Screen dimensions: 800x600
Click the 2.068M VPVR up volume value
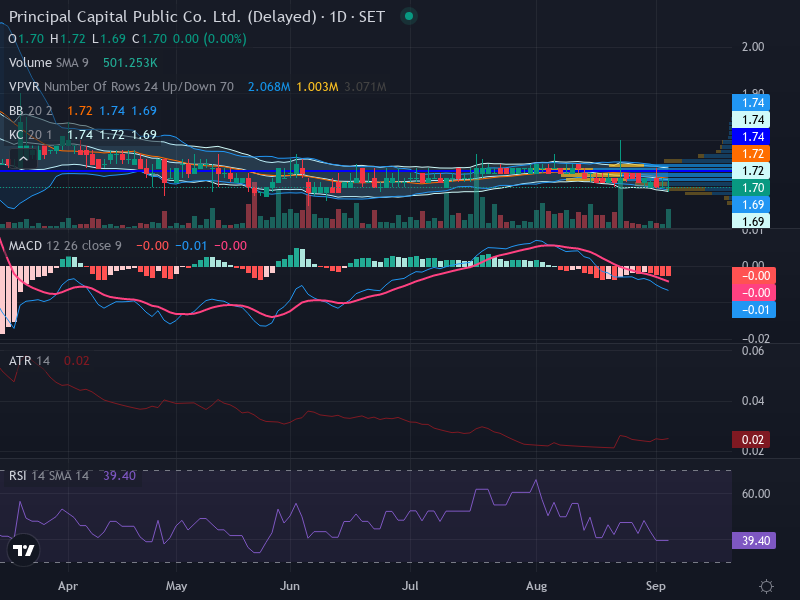click(x=269, y=87)
